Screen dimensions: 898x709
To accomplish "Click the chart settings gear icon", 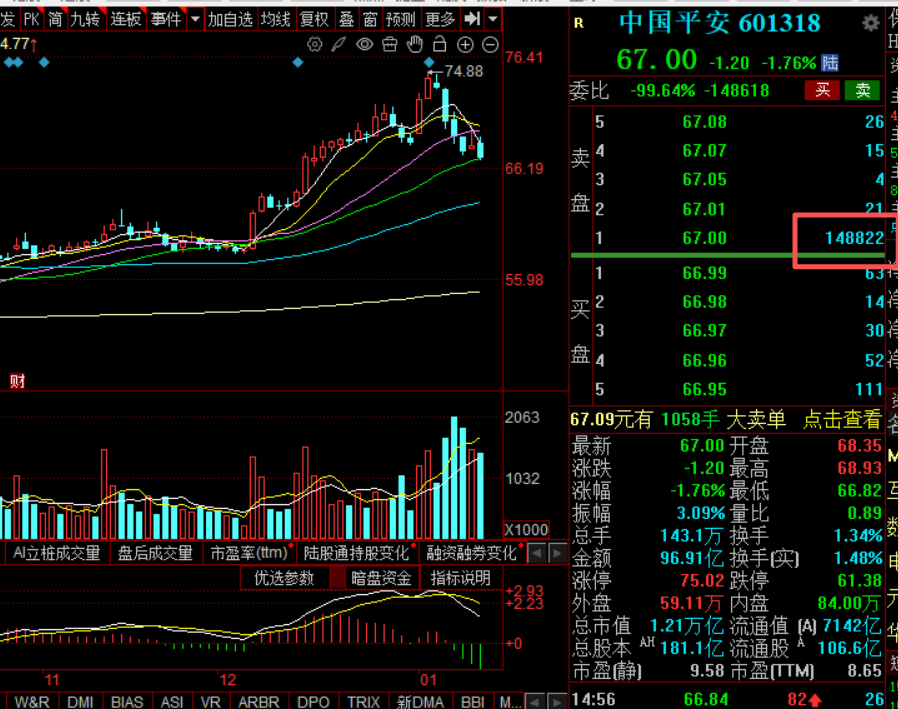I will click(315, 44).
